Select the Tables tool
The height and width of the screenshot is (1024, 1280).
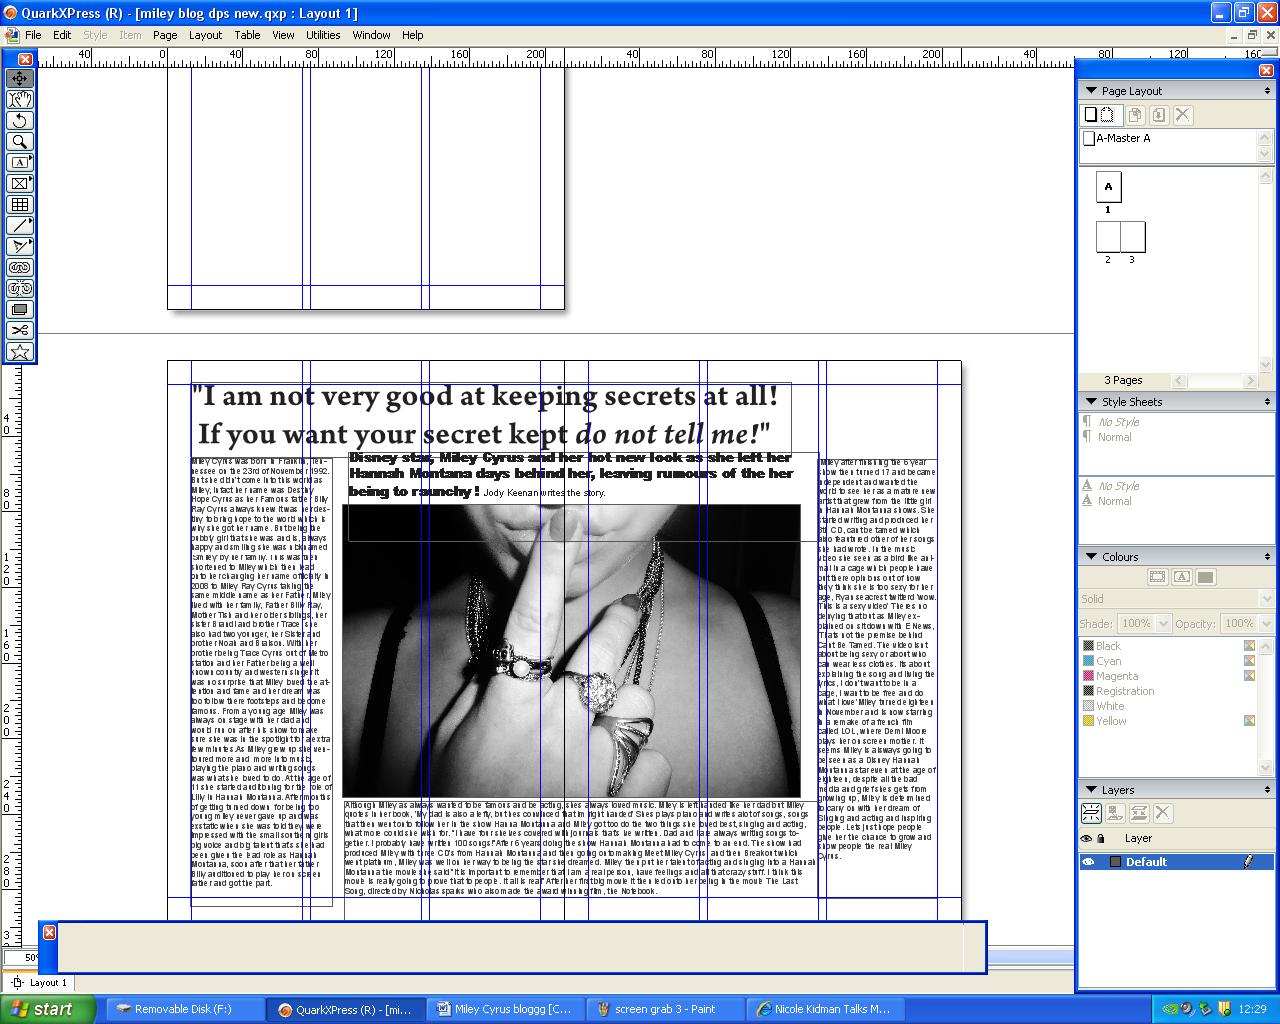point(20,204)
